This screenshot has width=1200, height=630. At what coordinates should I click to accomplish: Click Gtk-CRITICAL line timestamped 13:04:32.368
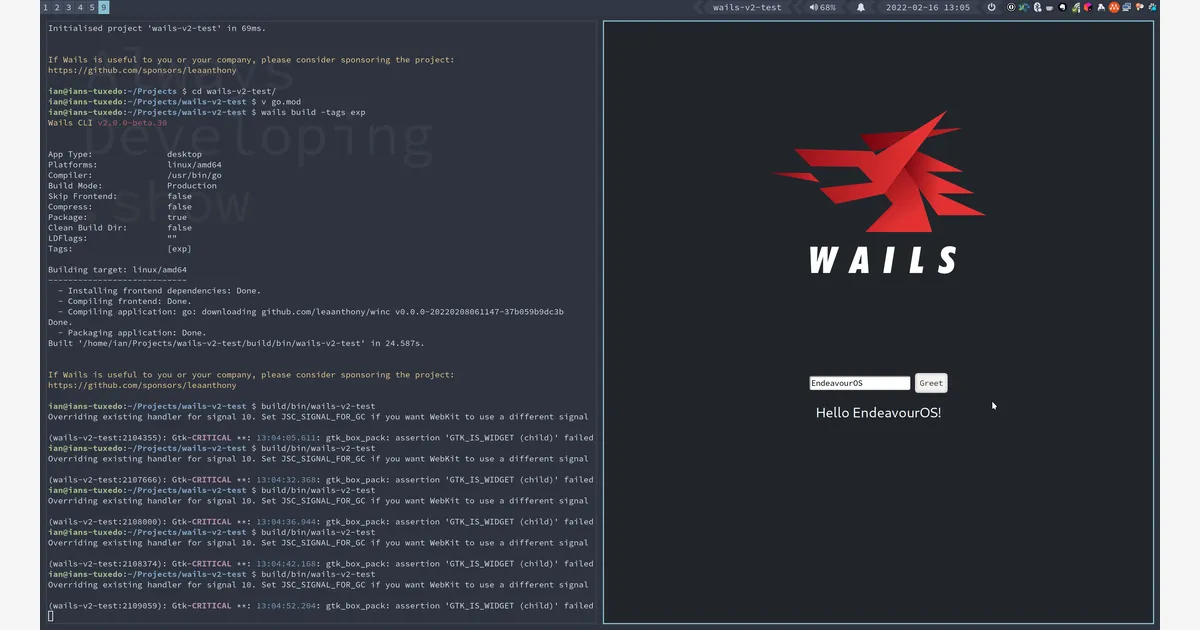point(320,480)
